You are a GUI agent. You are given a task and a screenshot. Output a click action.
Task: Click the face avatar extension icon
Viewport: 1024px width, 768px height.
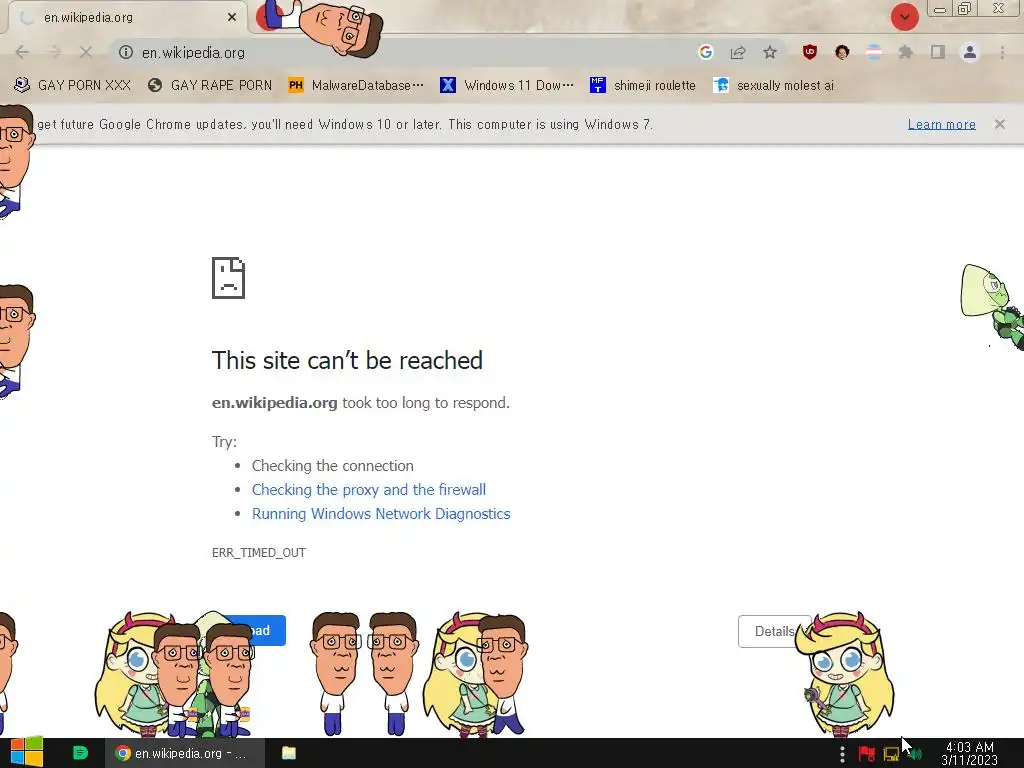click(x=842, y=52)
